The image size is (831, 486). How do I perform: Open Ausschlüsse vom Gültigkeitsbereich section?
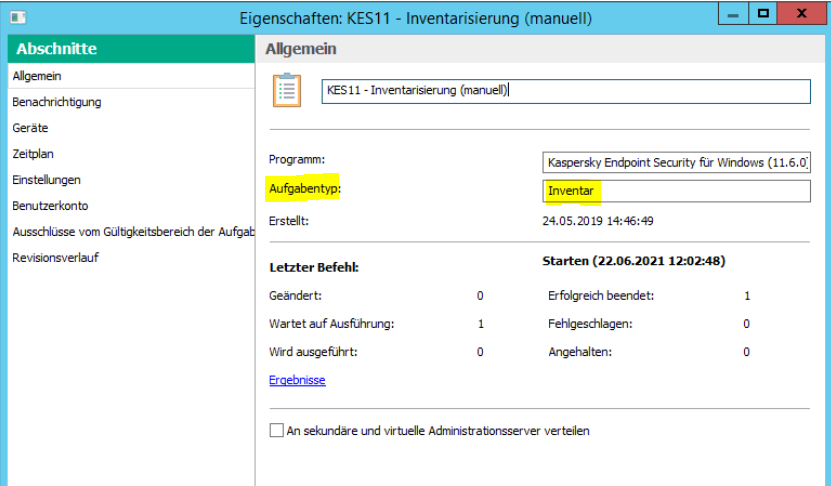129,232
